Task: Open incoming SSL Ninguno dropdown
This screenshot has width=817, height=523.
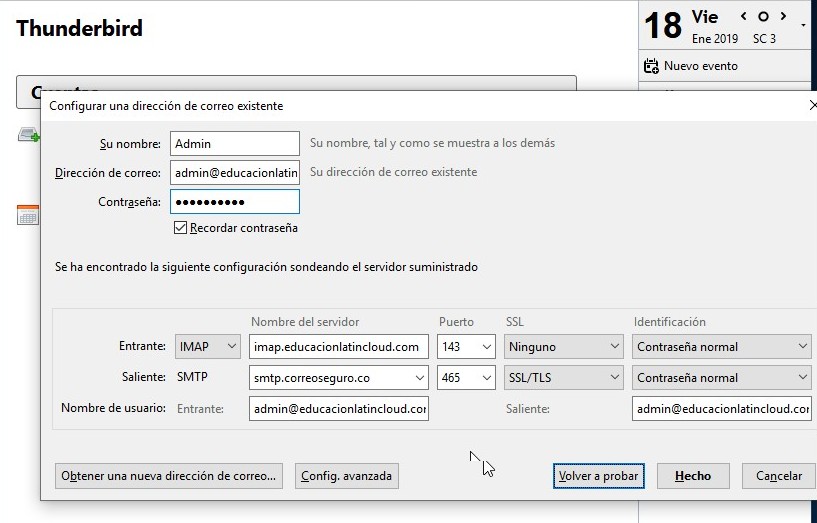Action: (563, 346)
